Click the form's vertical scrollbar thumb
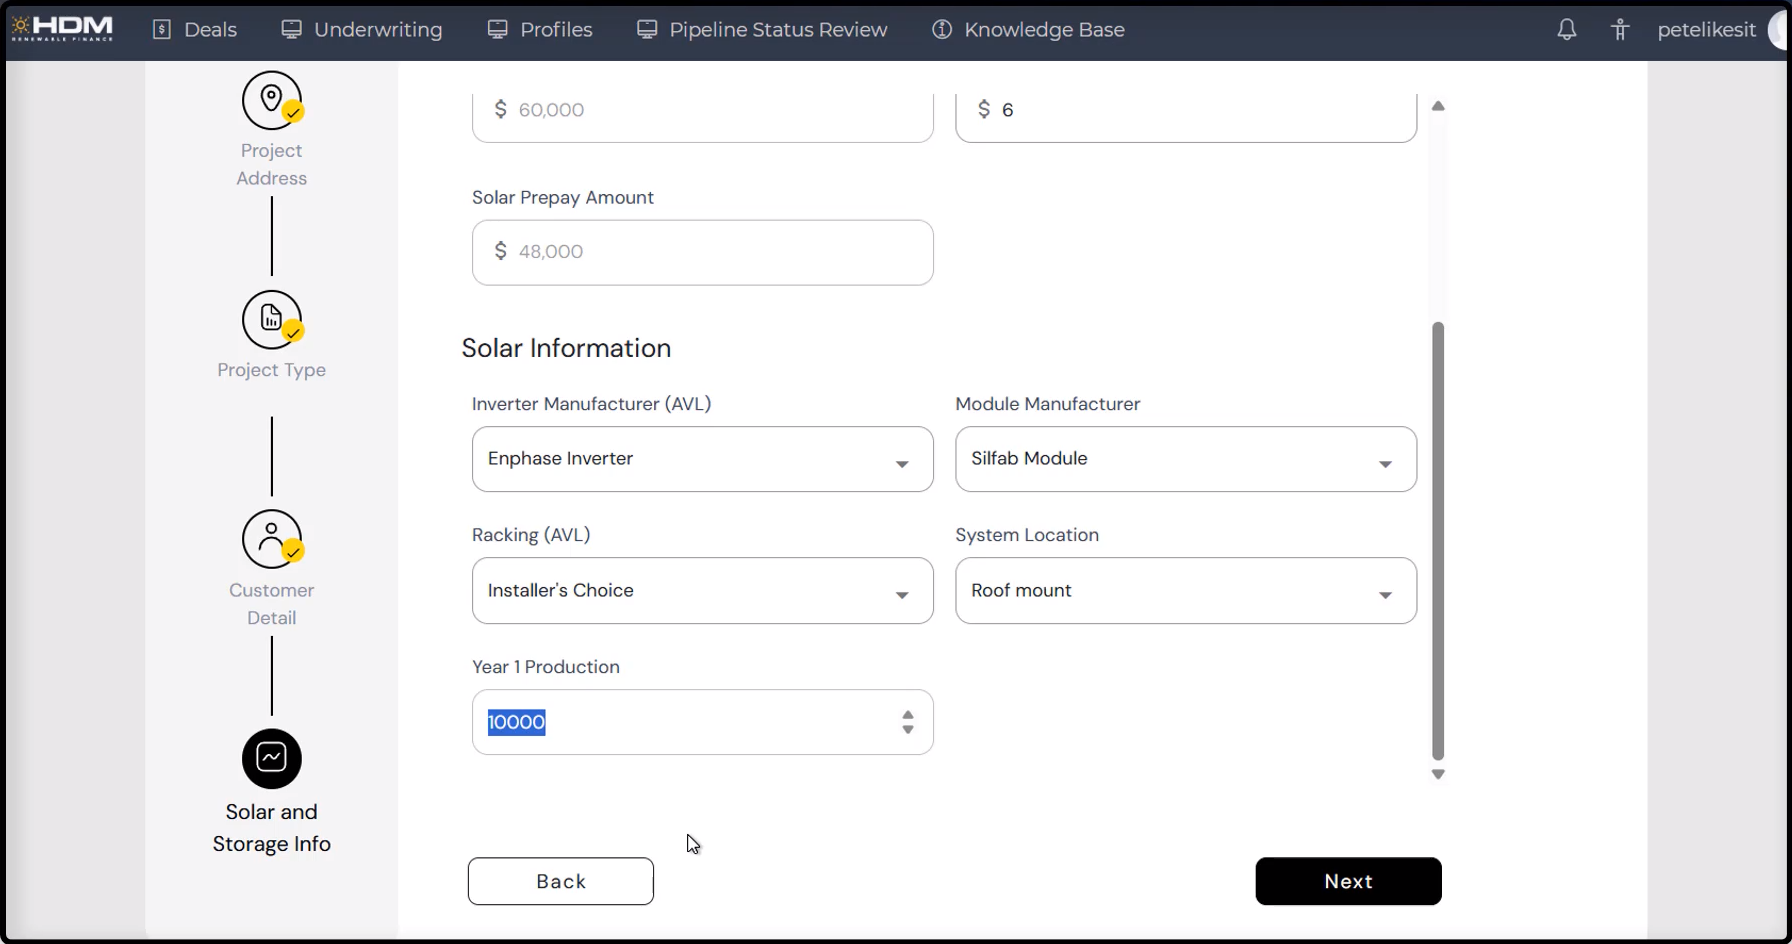This screenshot has height=944, width=1792. pyautogui.click(x=1437, y=540)
